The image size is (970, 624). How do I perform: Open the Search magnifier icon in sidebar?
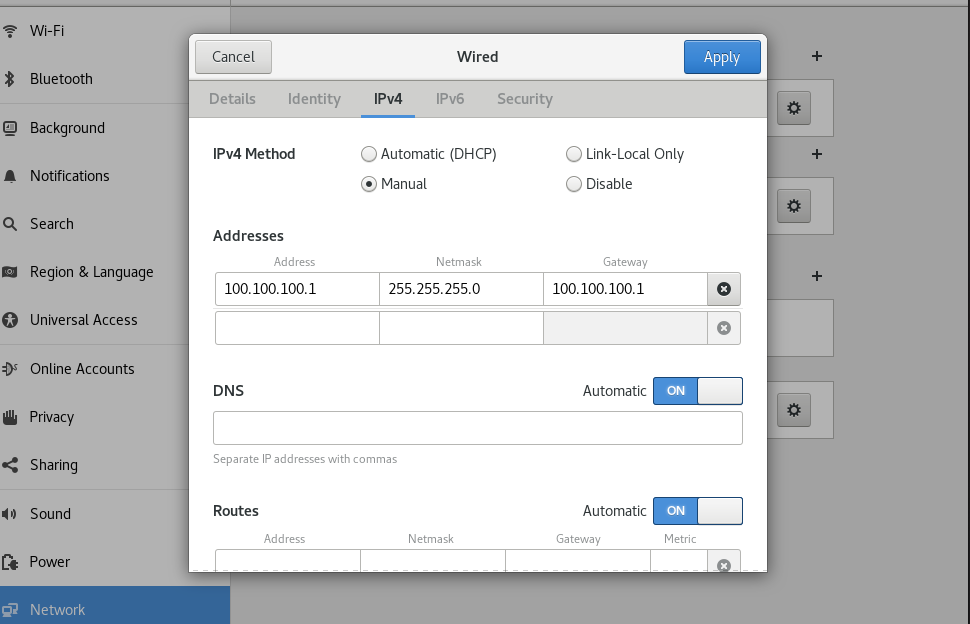[9, 224]
